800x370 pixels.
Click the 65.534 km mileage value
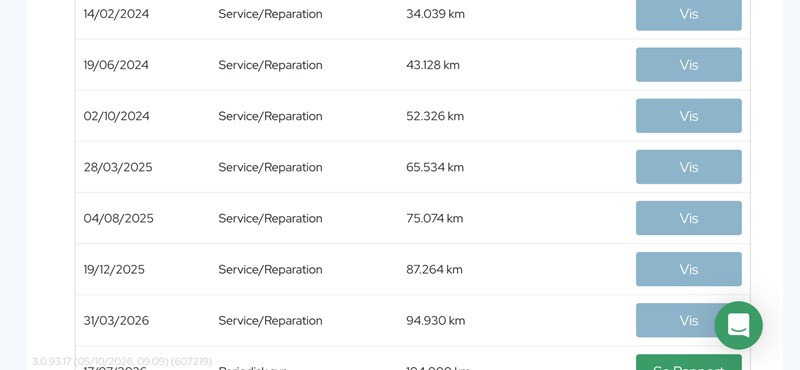pyautogui.click(x=435, y=167)
